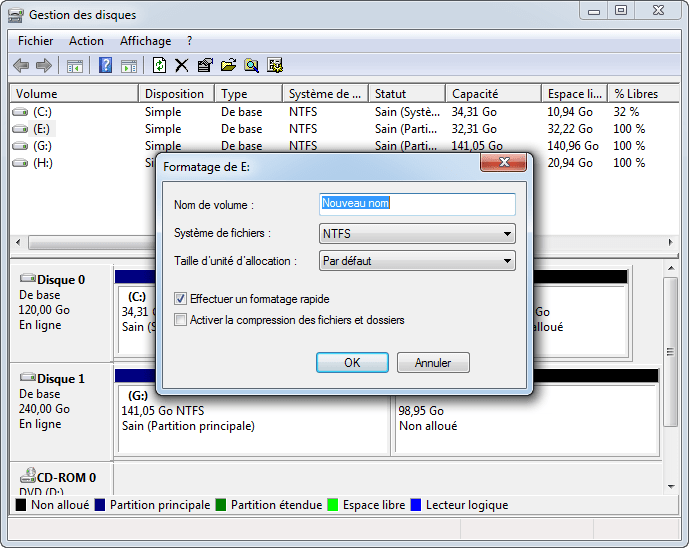Click the 34,31 Go capacity cell
This screenshot has width=689, height=548.
[x=474, y=112]
